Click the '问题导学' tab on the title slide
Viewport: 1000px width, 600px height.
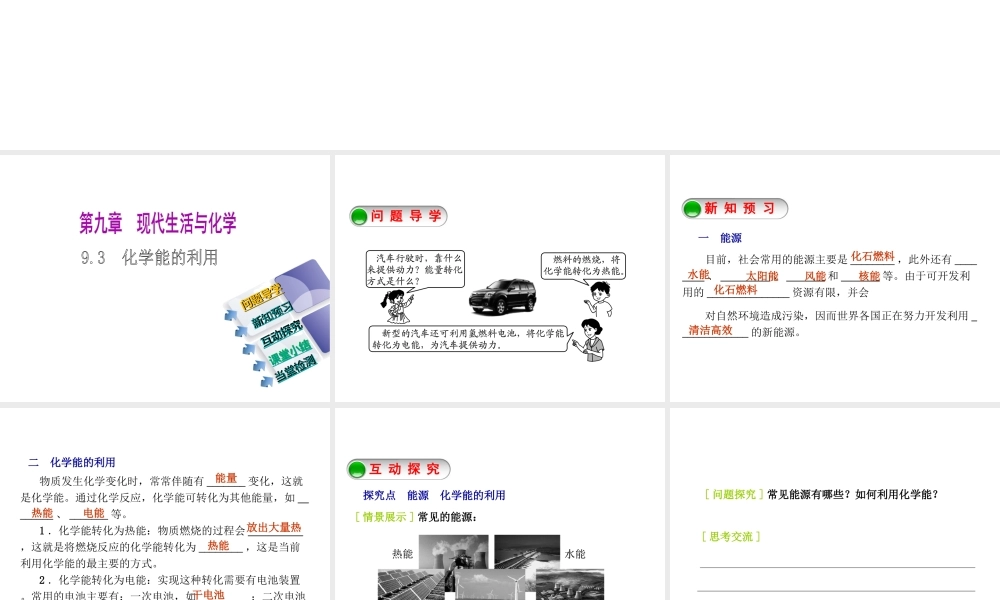click(x=260, y=298)
